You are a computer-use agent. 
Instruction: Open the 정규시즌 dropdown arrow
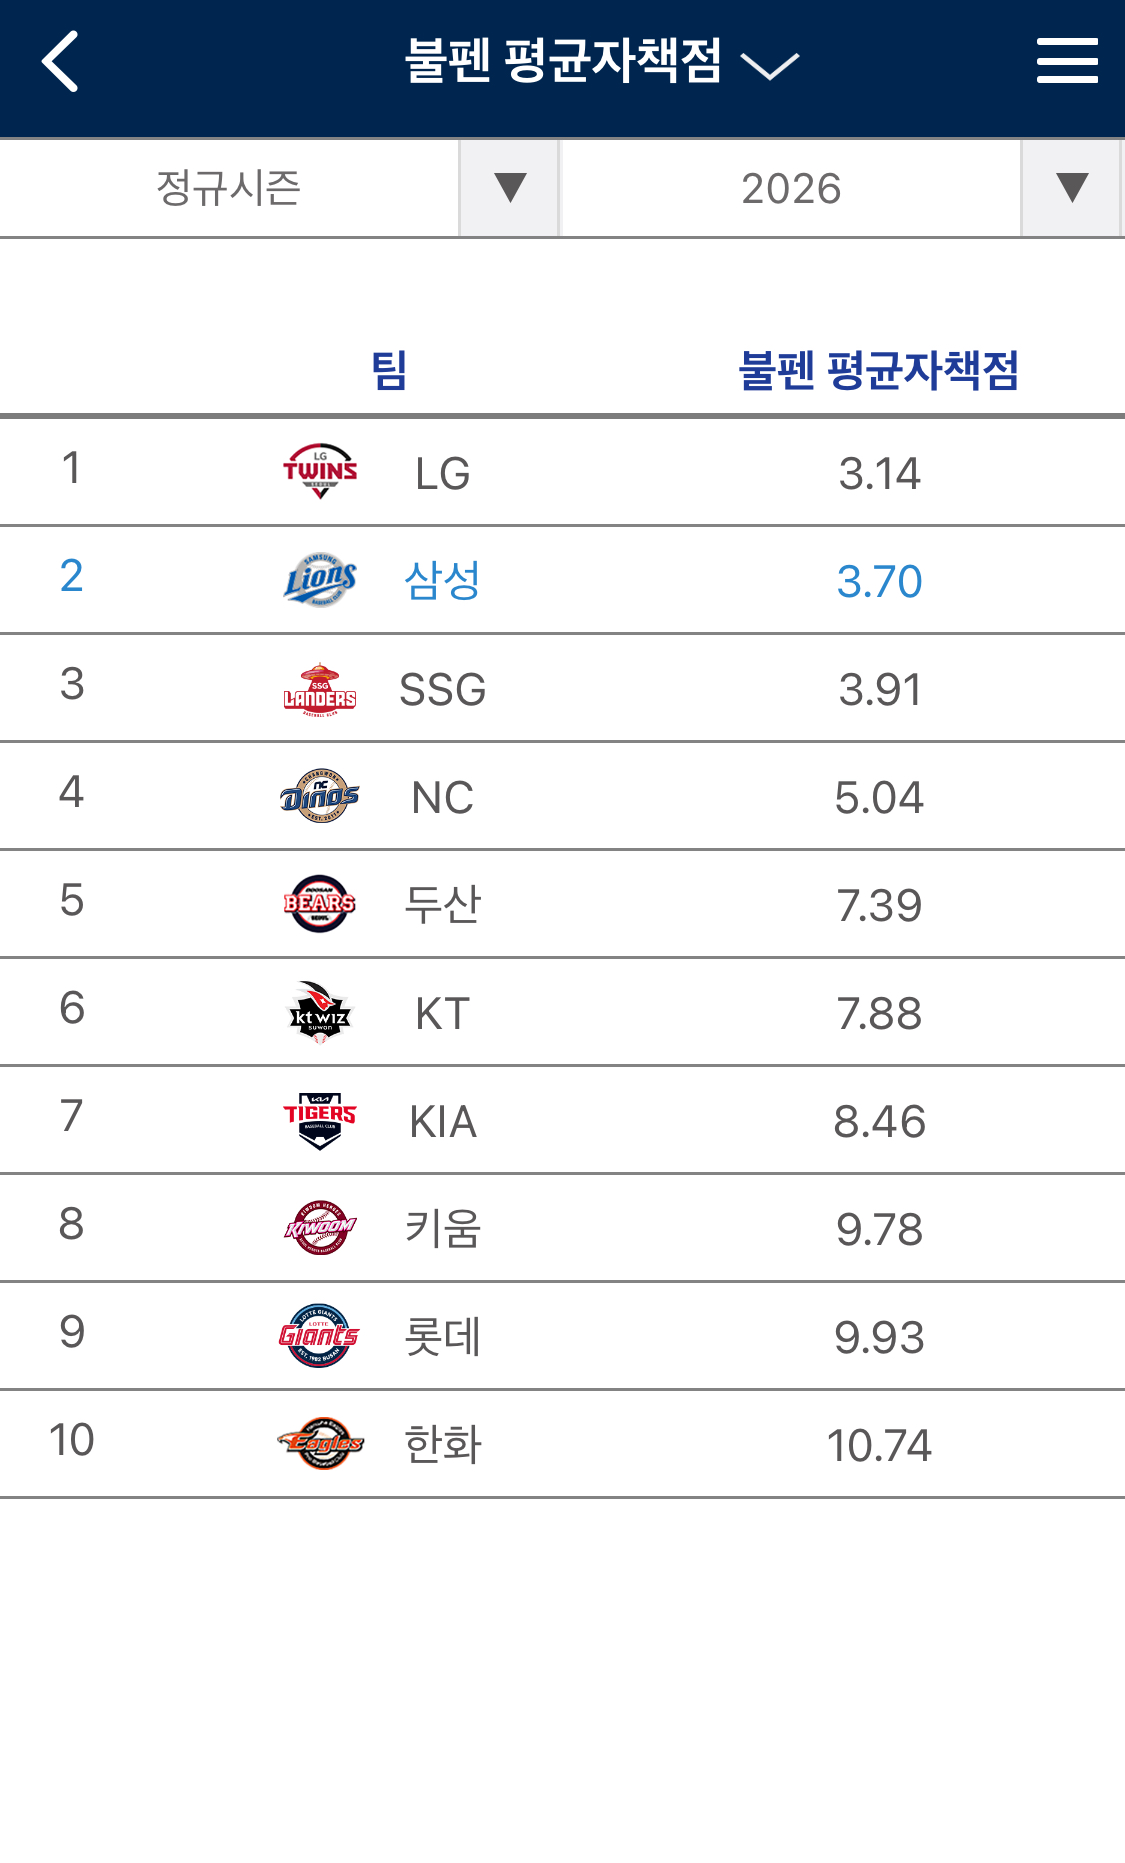[x=509, y=188]
